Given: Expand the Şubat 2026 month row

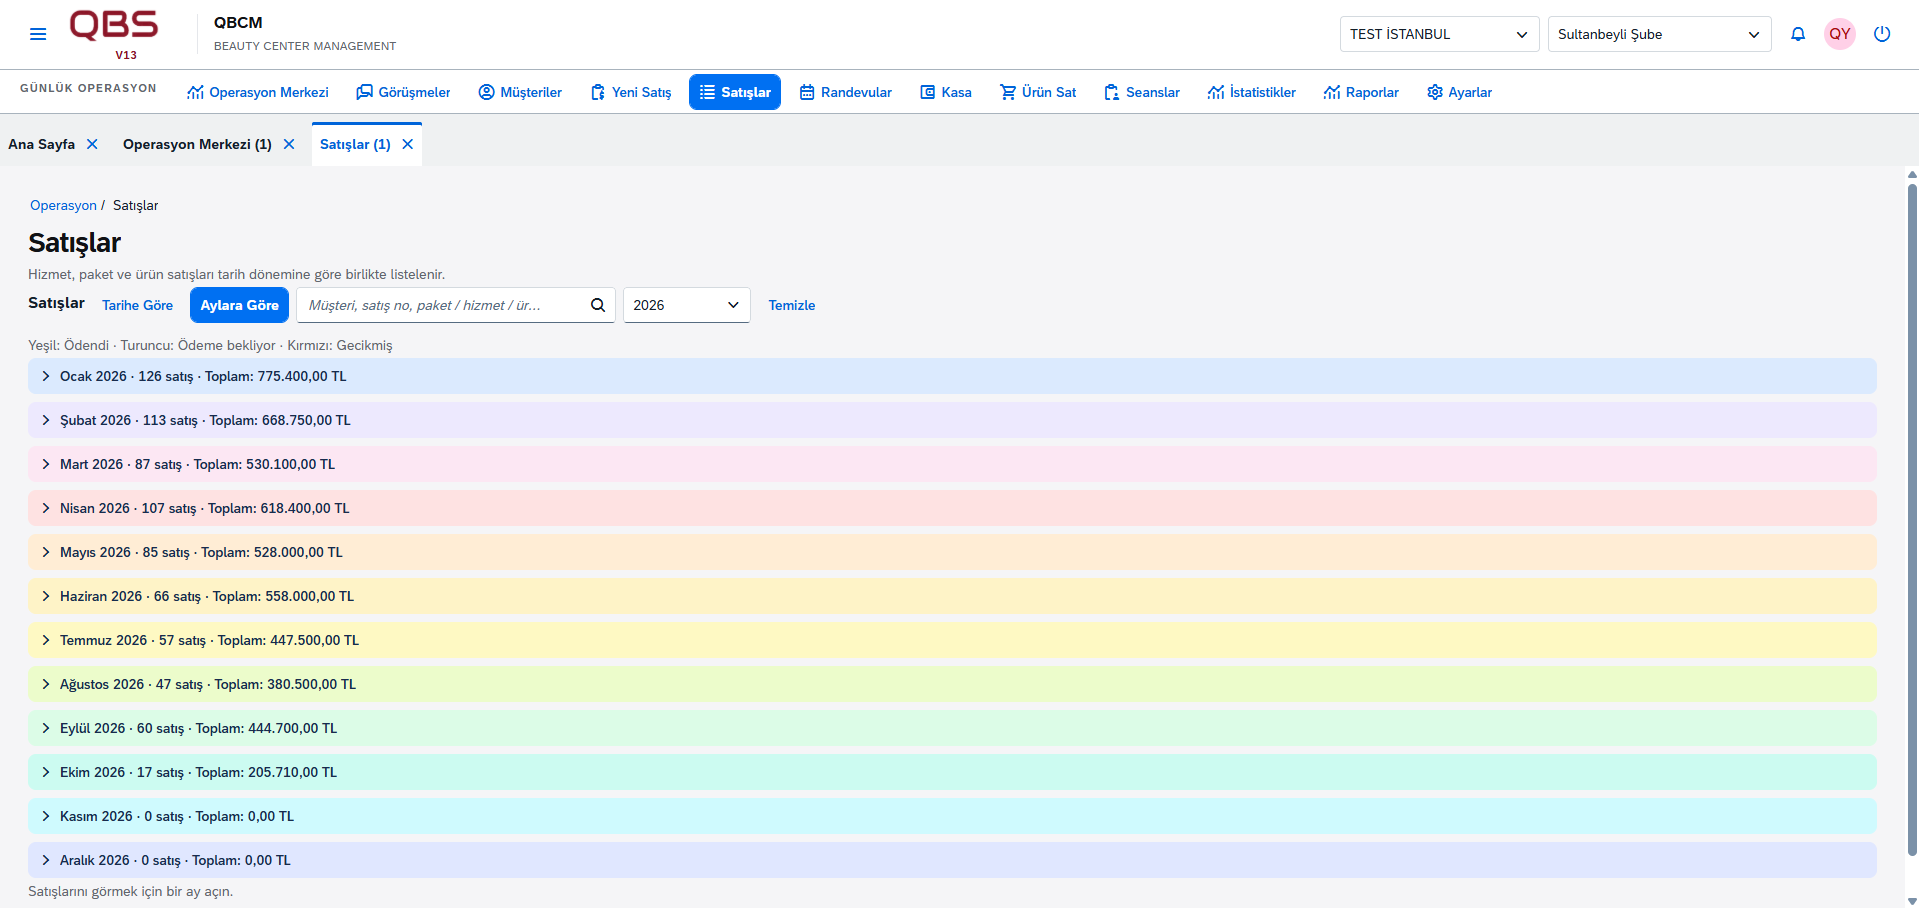Looking at the screenshot, I should tap(952, 420).
